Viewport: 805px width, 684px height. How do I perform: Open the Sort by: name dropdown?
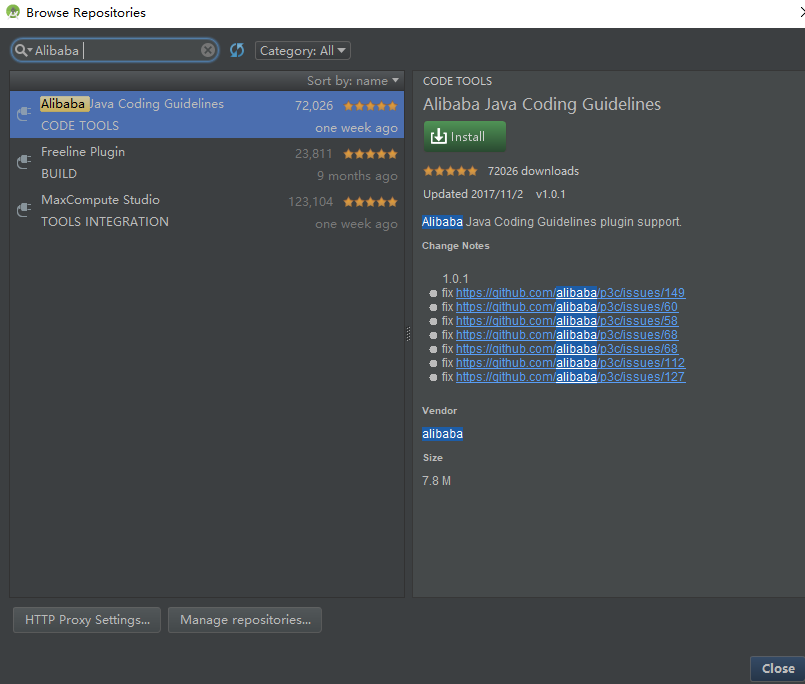point(353,81)
